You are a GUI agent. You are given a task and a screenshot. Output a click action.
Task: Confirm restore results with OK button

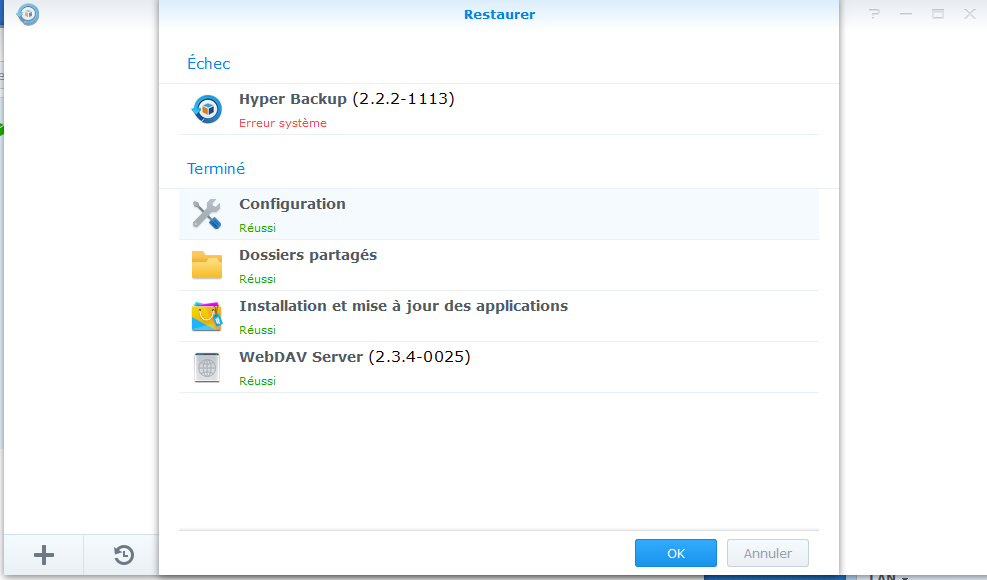(x=675, y=553)
